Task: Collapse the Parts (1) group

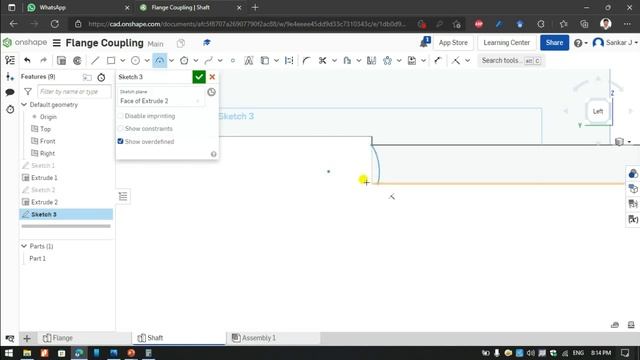Action: 24,246
